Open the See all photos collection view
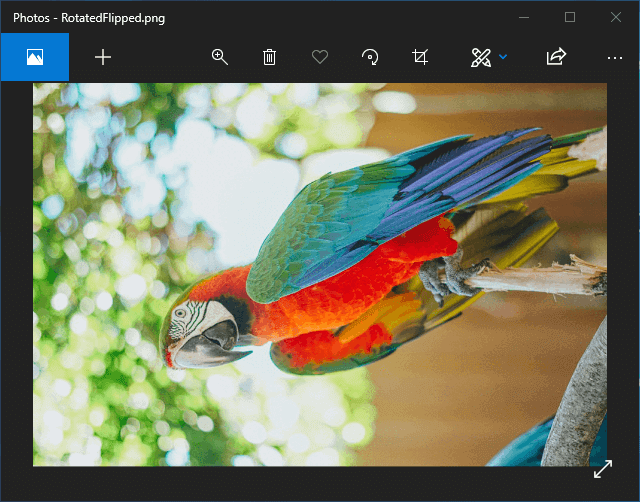This screenshot has height=502, width=640. pyautogui.click(x=34, y=57)
